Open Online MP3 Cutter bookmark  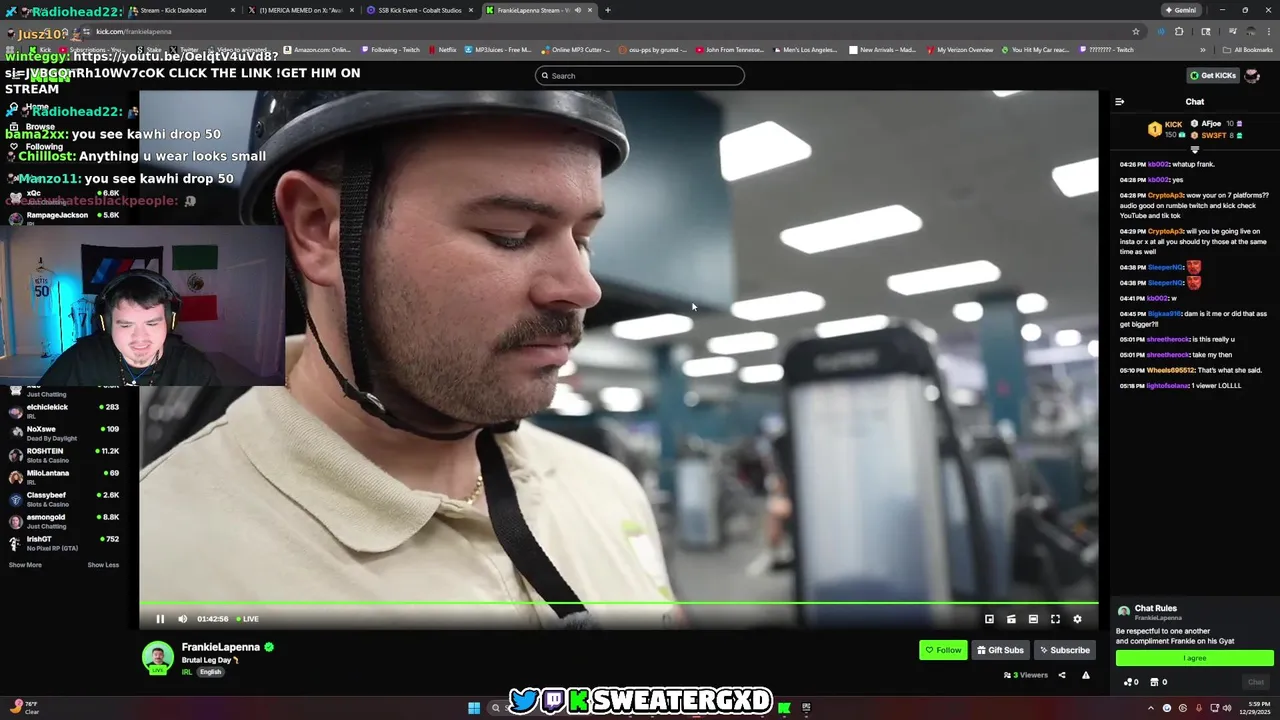click(x=575, y=50)
